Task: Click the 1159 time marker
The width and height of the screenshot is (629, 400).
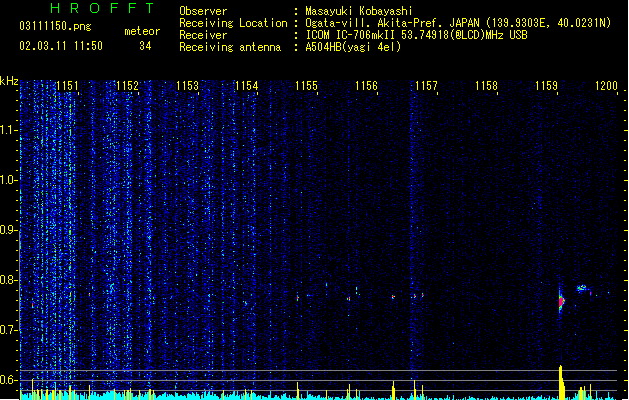Action: tap(546, 85)
